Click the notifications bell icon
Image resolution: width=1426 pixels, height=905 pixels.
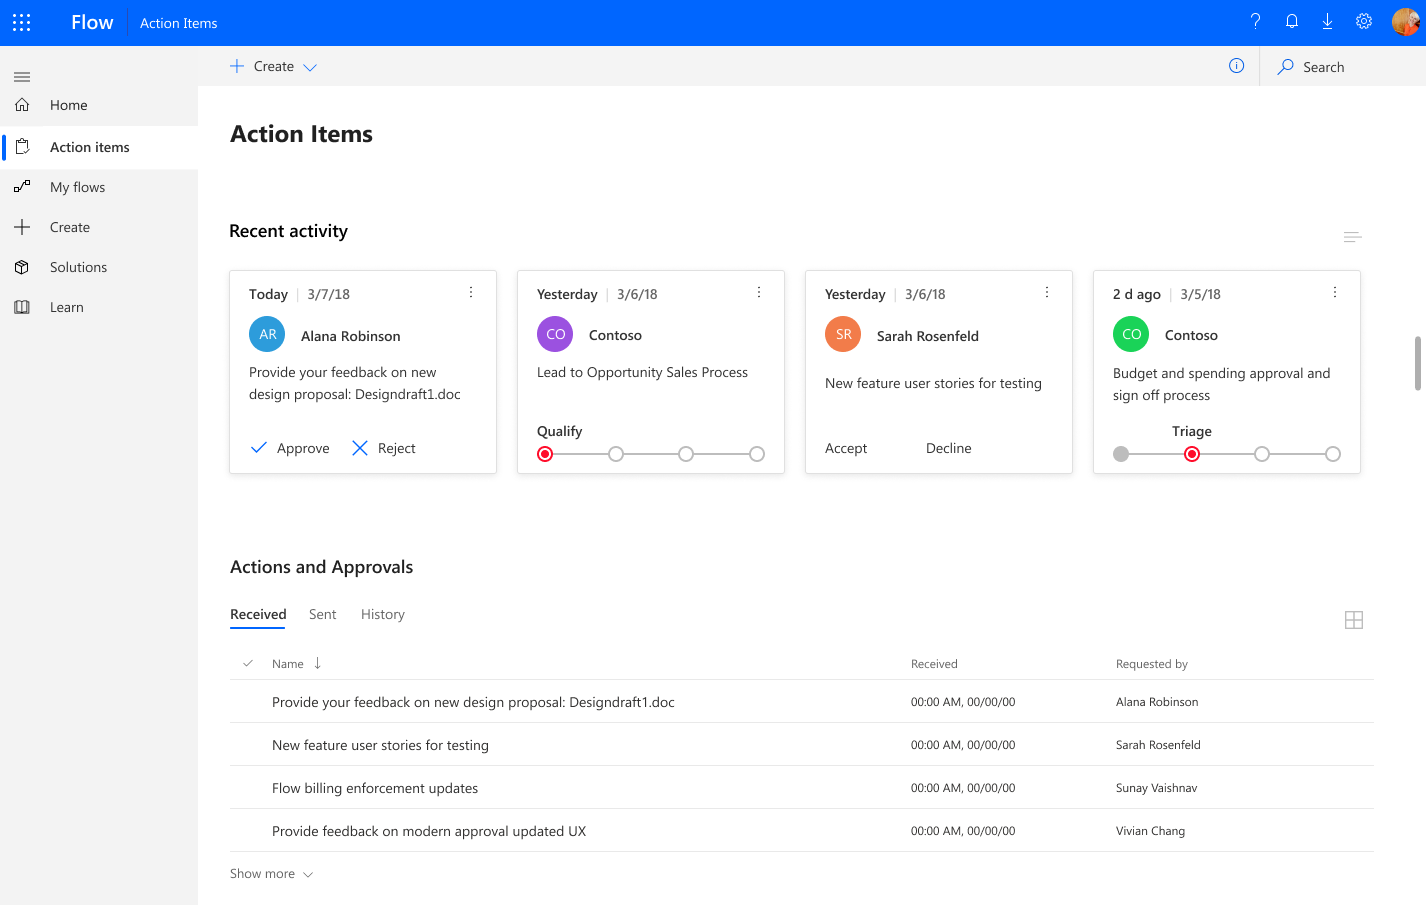[x=1292, y=21]
